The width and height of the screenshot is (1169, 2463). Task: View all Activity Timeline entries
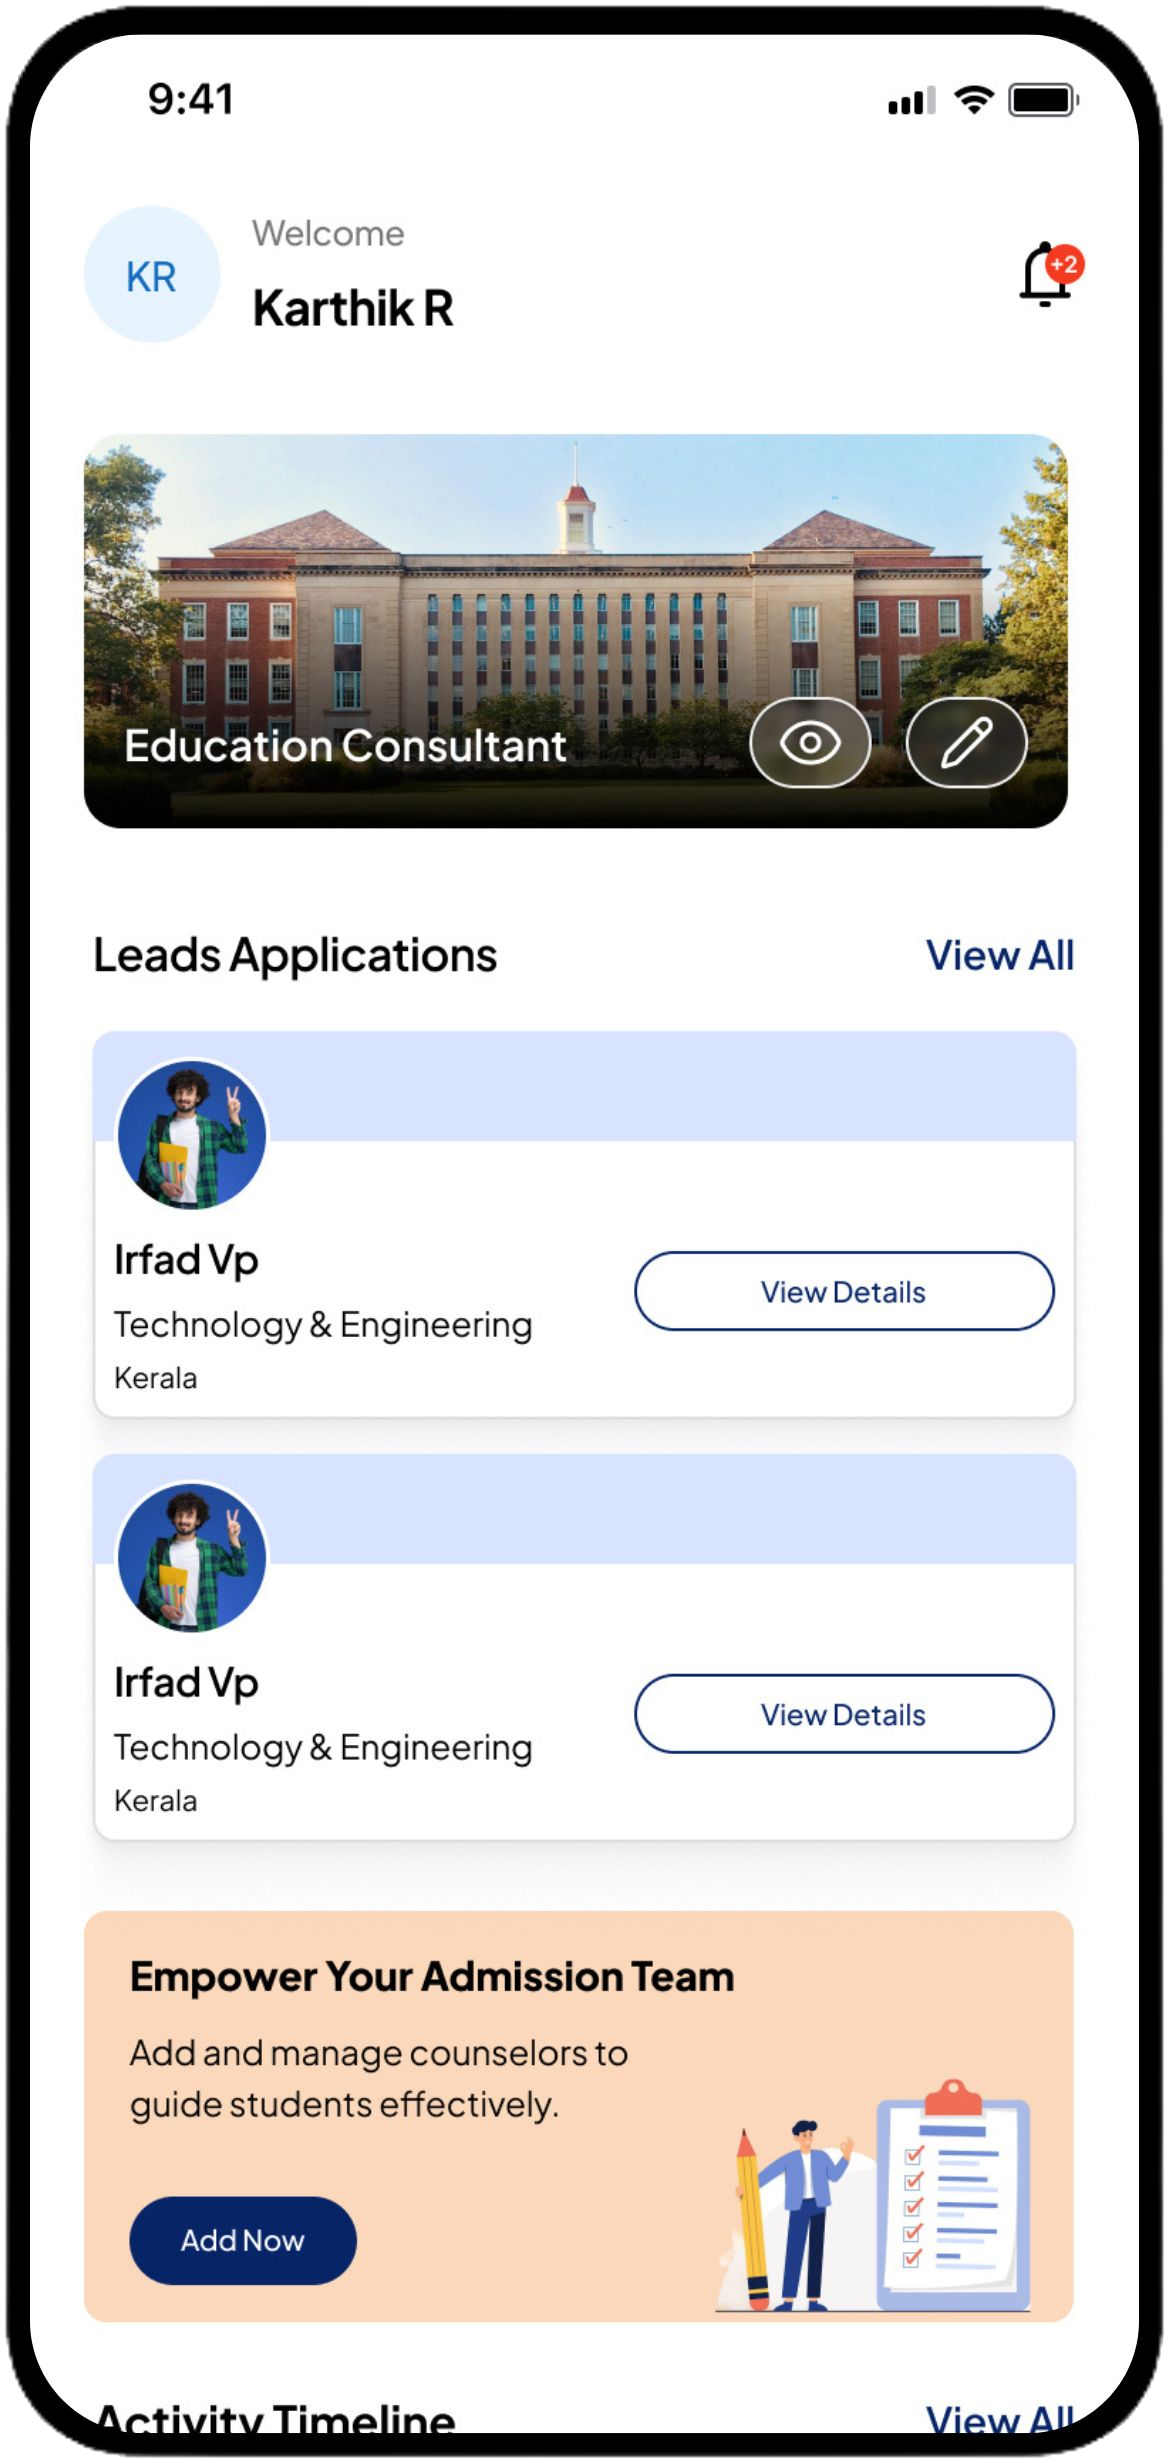pos(999,2419)
